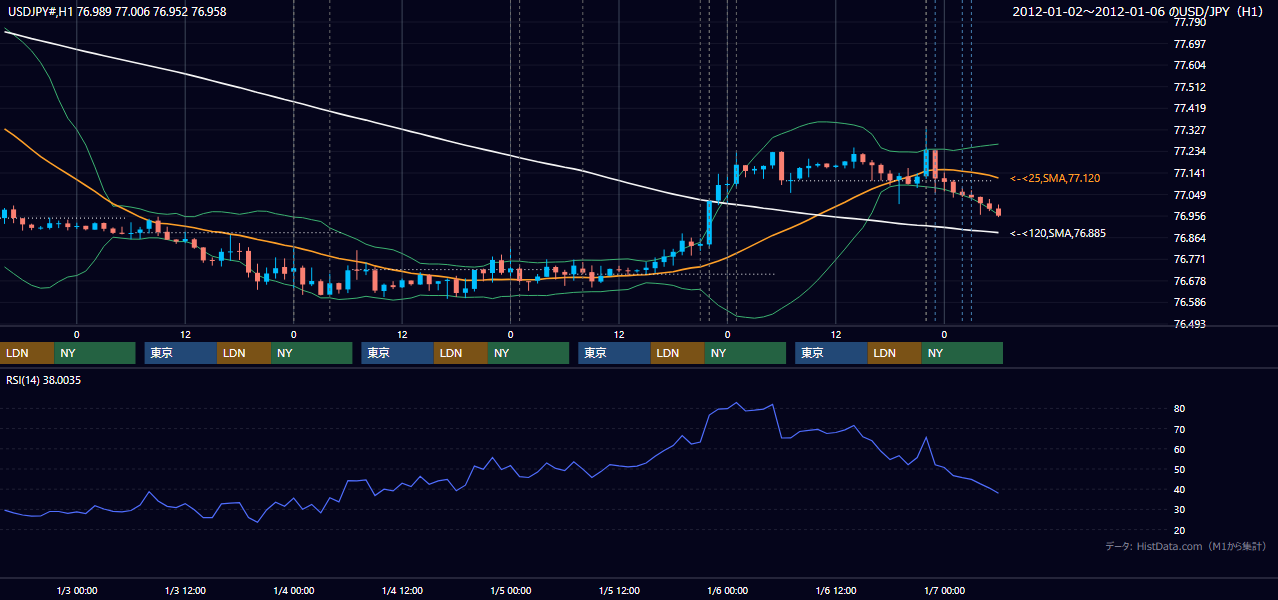Select price level 76.771 on the axis
The width and height of the screenshot is (1278, 600).
tap(1190, 259)
